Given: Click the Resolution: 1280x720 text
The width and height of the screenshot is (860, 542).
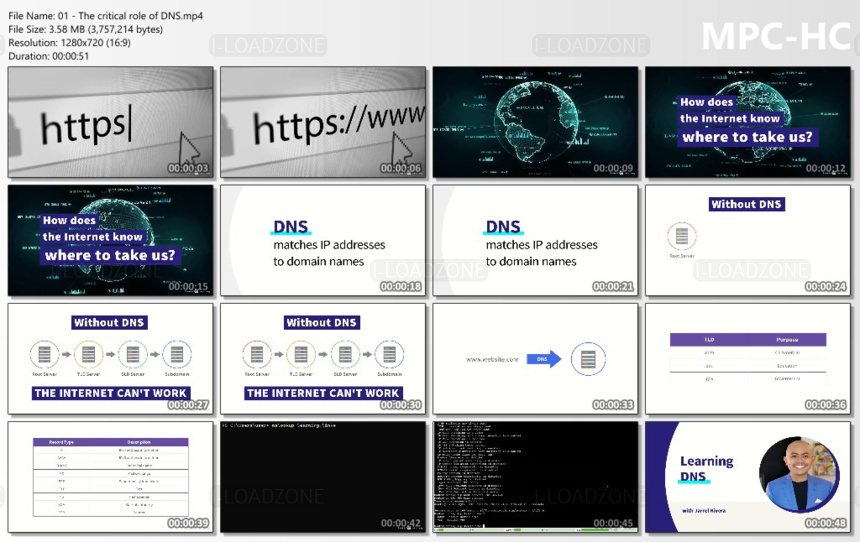Looking at the screenshot, I should pyautogui.click(x=70, y=42).
